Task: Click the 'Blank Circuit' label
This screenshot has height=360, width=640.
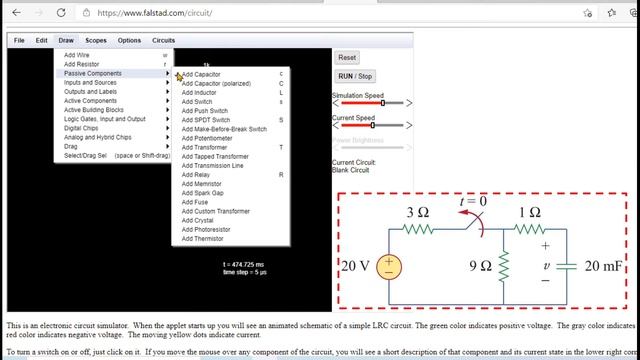Action: point(351,170)
